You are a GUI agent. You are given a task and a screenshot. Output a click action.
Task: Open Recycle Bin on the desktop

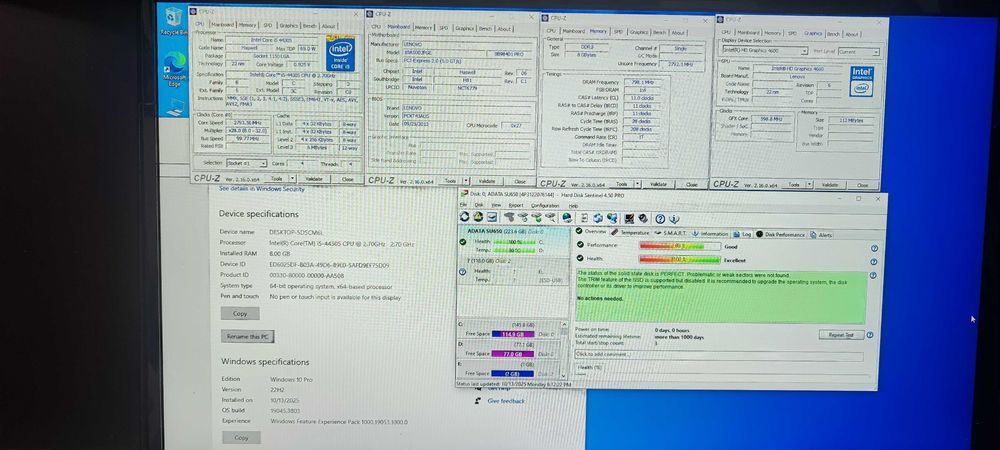coord(173,21)
